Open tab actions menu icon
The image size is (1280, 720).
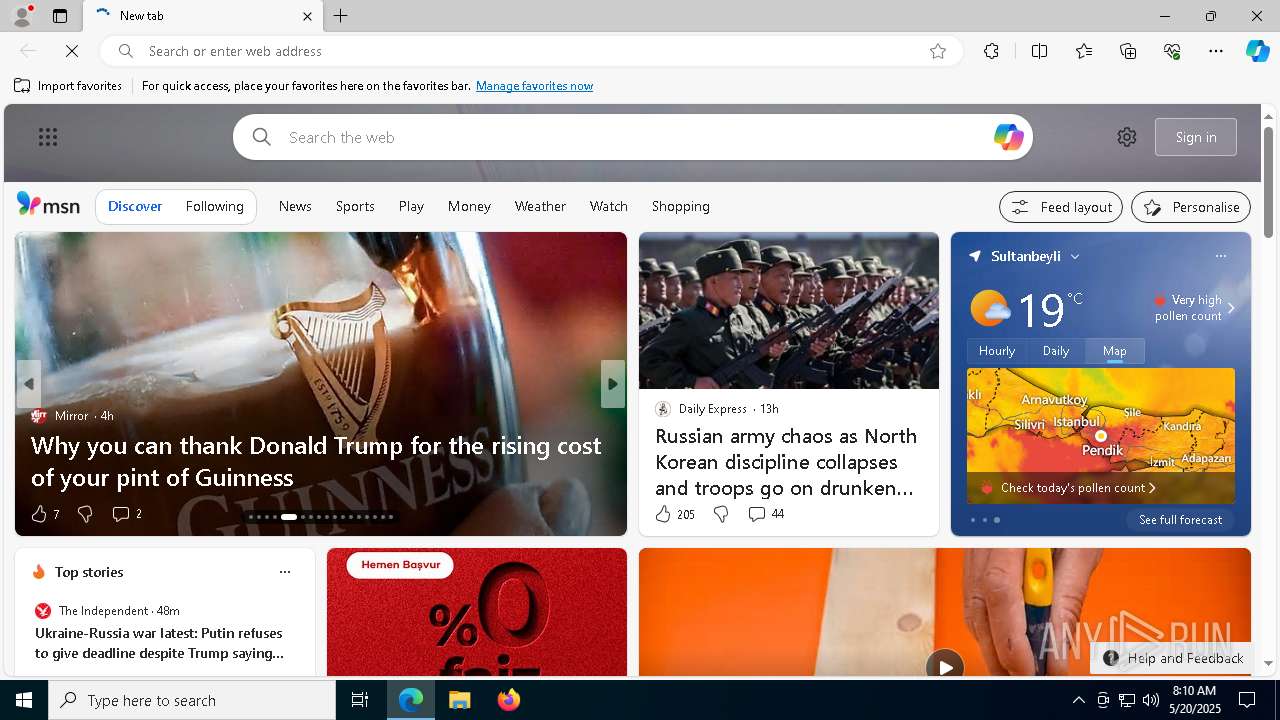pyautogui.click(x=60, y=16)
